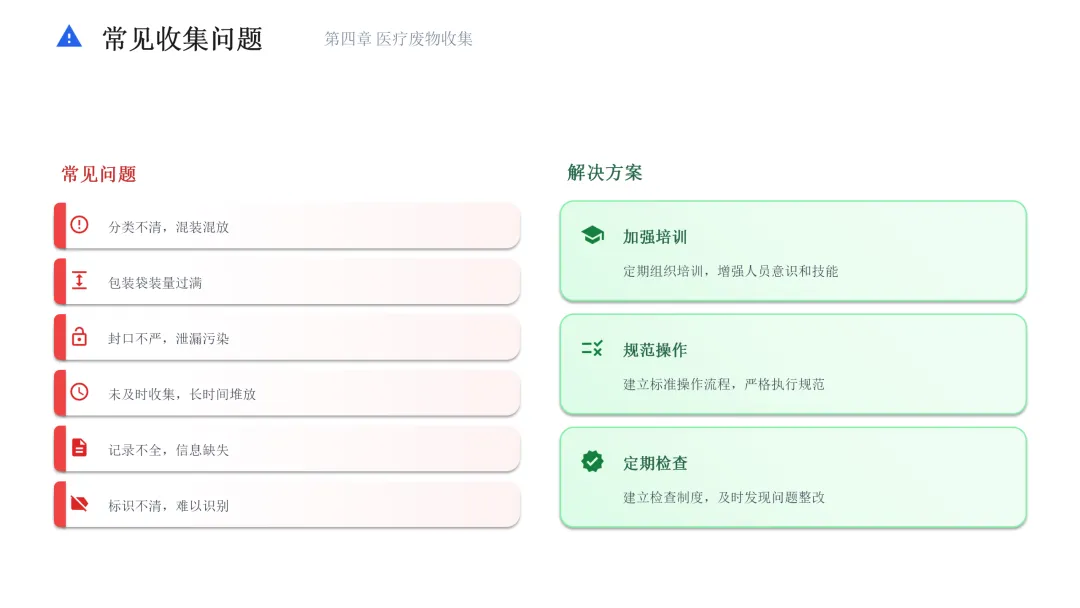
Task: Click the 未及时收集，长时间堆放 text
Action: [x=182, y=394]
